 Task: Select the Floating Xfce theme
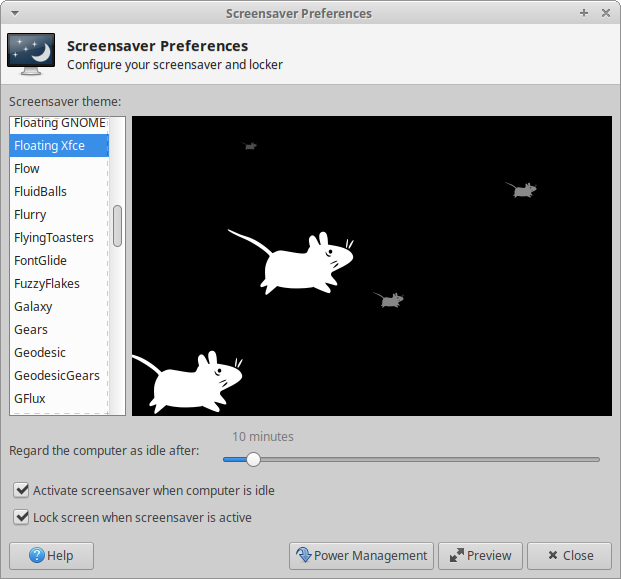(59, 145)
